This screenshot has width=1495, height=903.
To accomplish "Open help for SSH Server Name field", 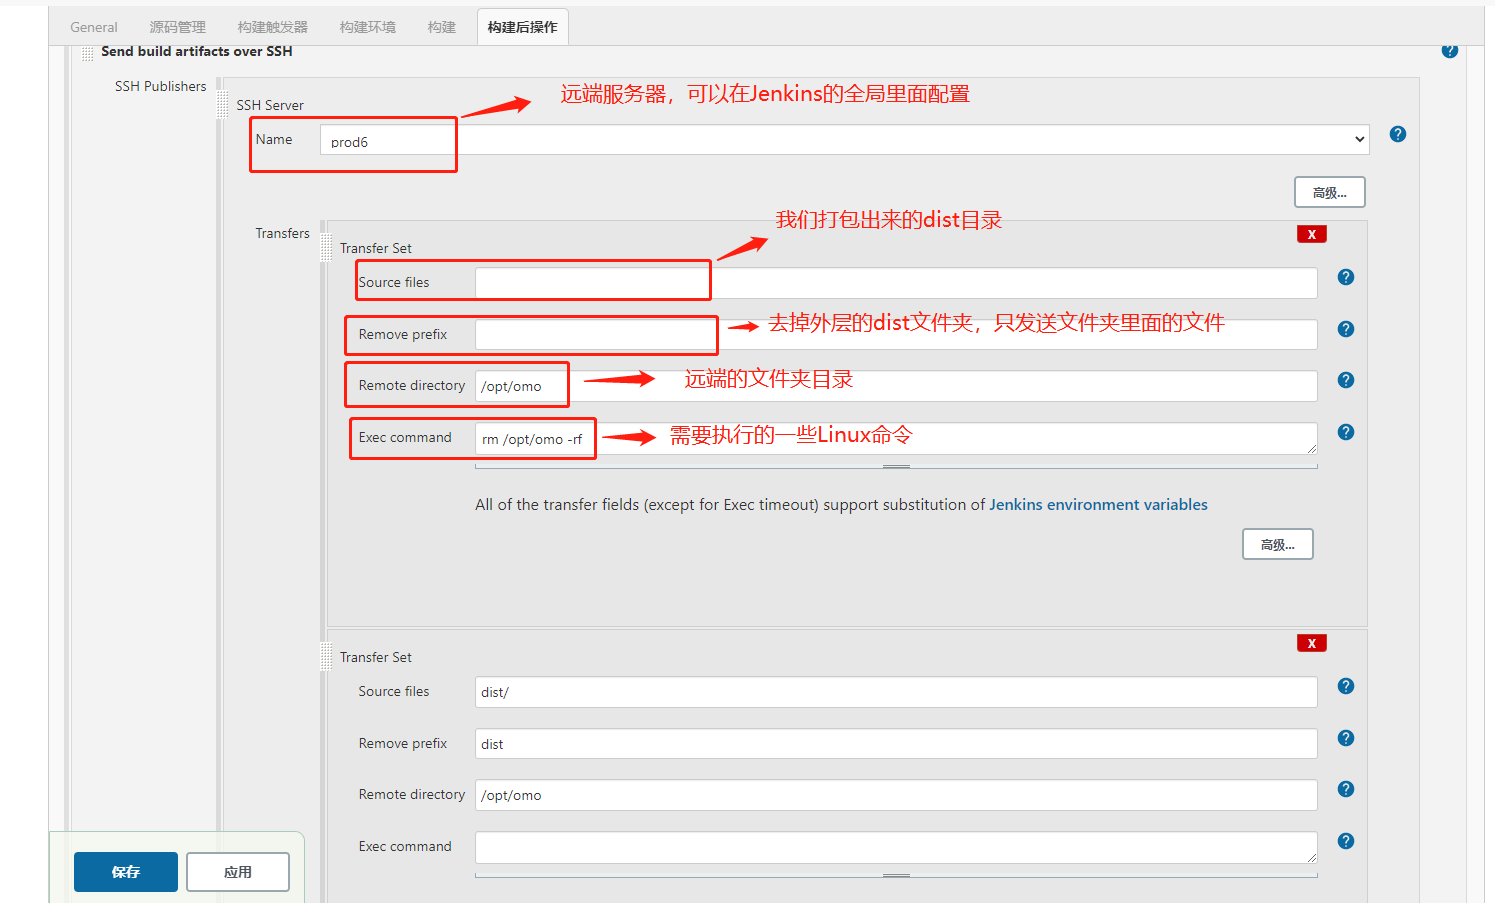I will [1398, 134].
